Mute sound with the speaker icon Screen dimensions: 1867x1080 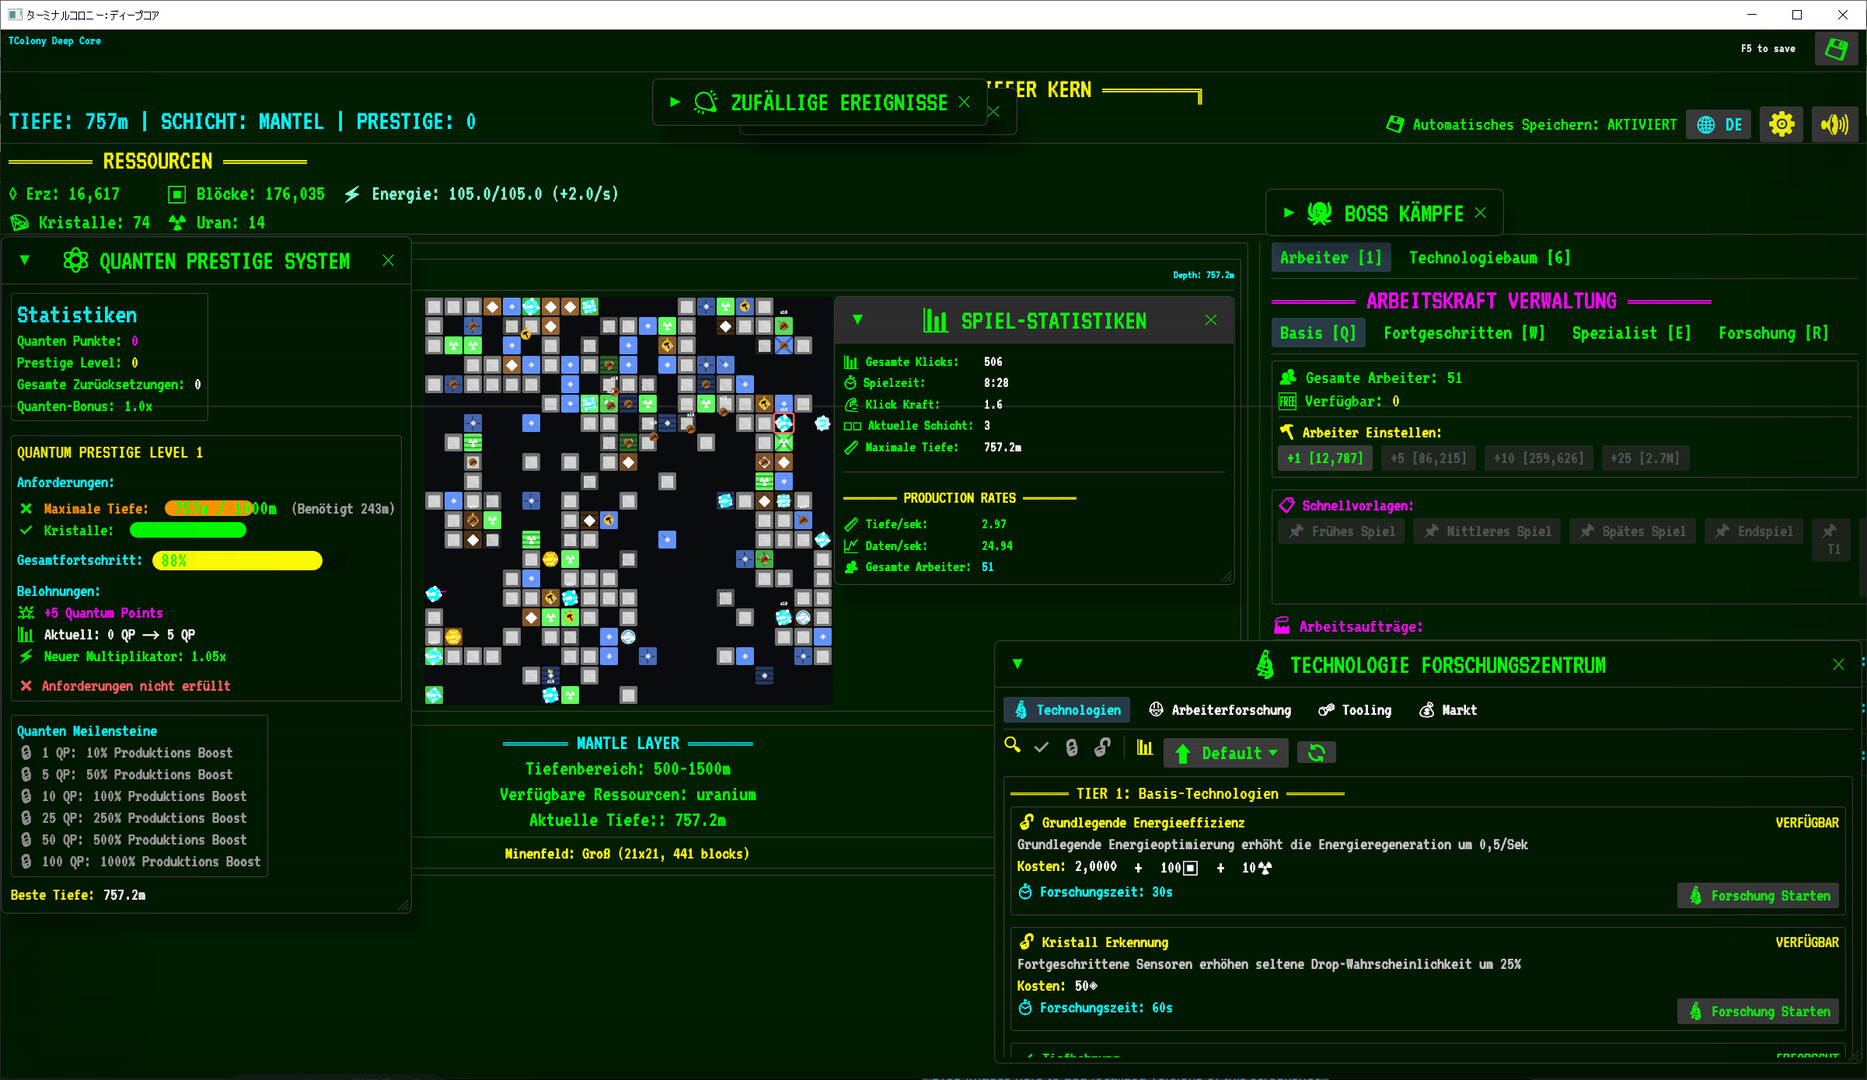pyautogui.click(x=1834, y=125)
